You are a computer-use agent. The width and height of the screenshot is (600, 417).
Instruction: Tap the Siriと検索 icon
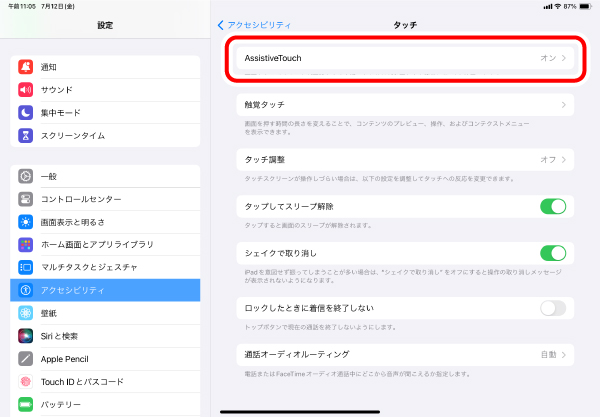(x=26, y=336)
